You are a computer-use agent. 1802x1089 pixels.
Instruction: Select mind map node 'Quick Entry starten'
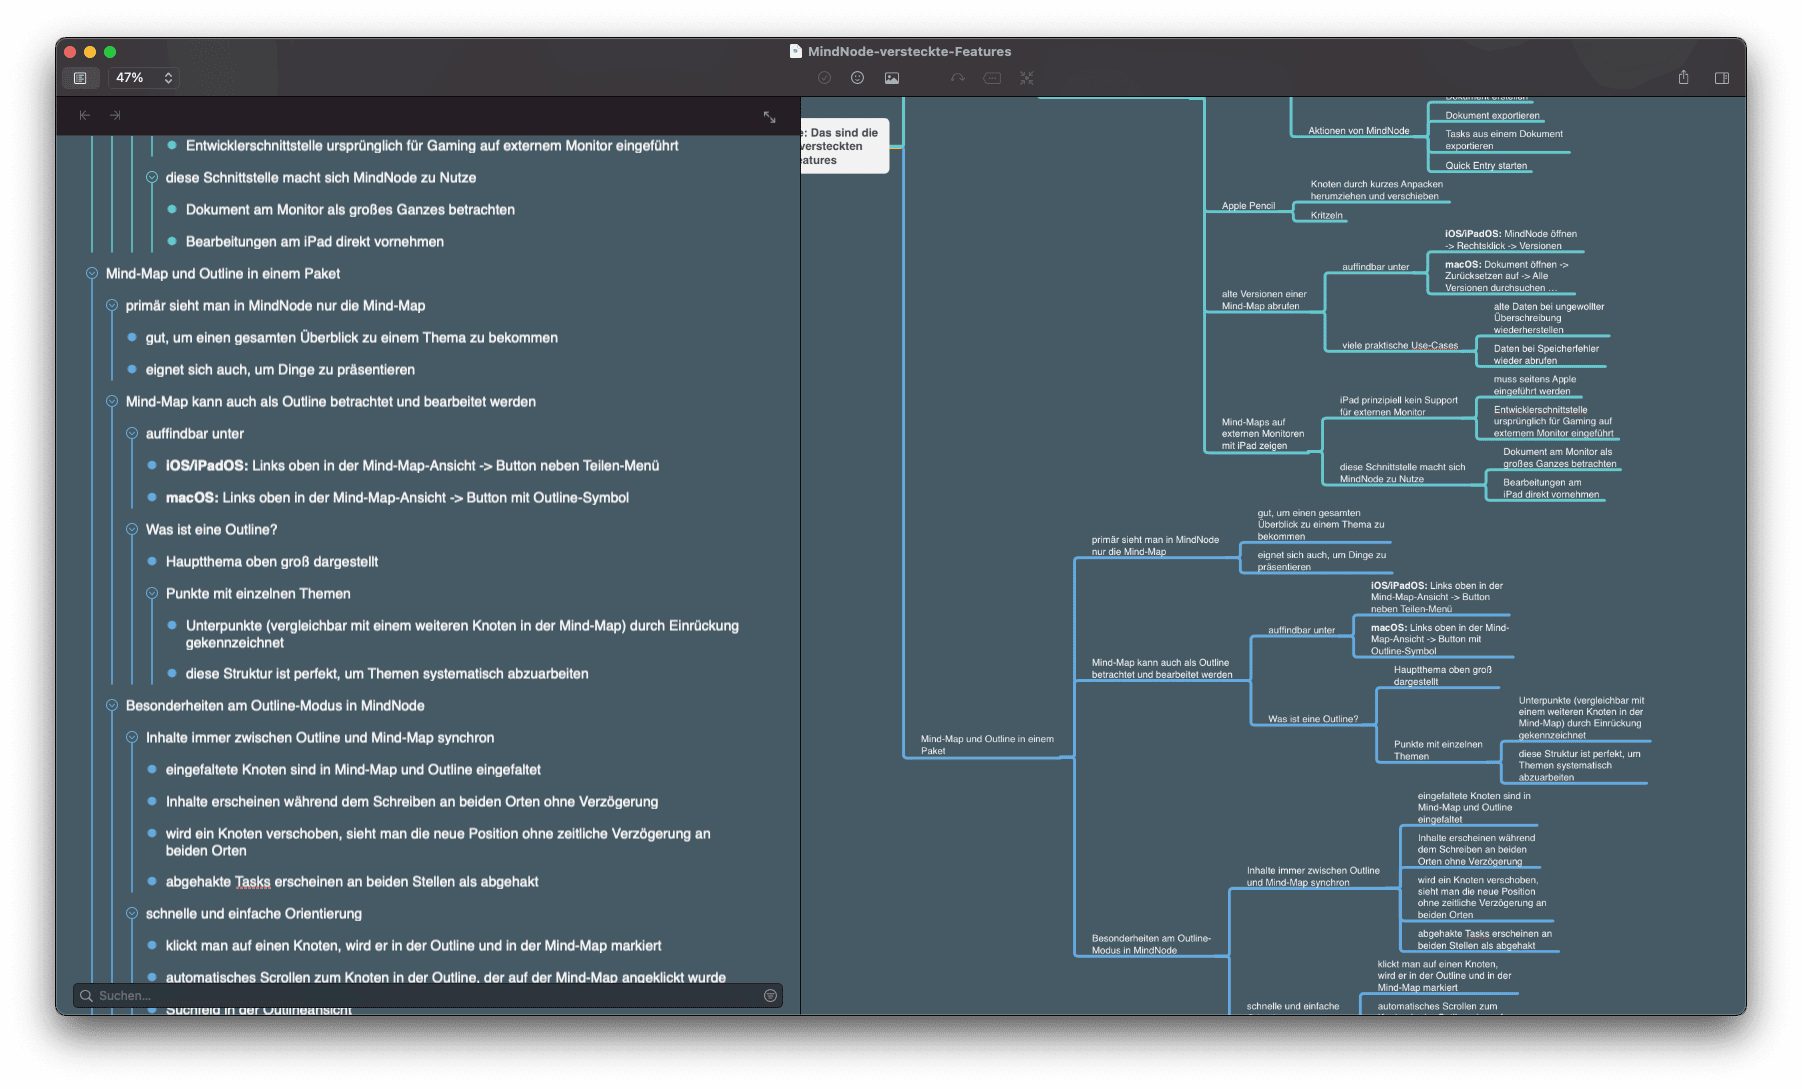pos(1486,166)
